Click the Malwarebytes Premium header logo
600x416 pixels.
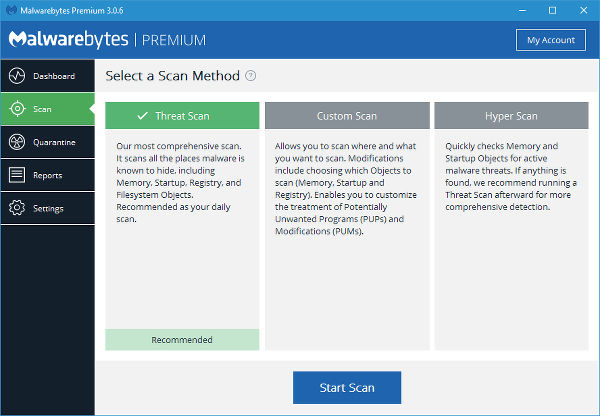click(107, 40)
